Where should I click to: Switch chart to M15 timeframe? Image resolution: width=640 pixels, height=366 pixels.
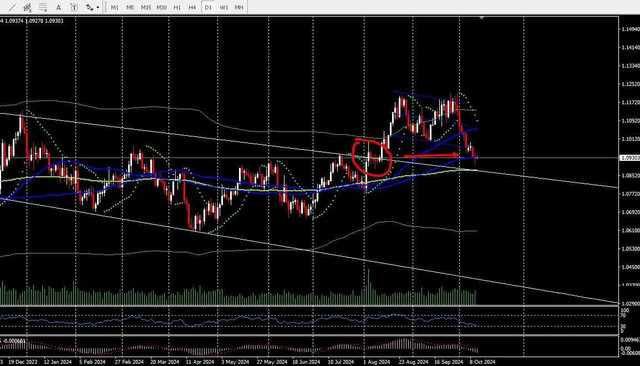click(146, 7)
